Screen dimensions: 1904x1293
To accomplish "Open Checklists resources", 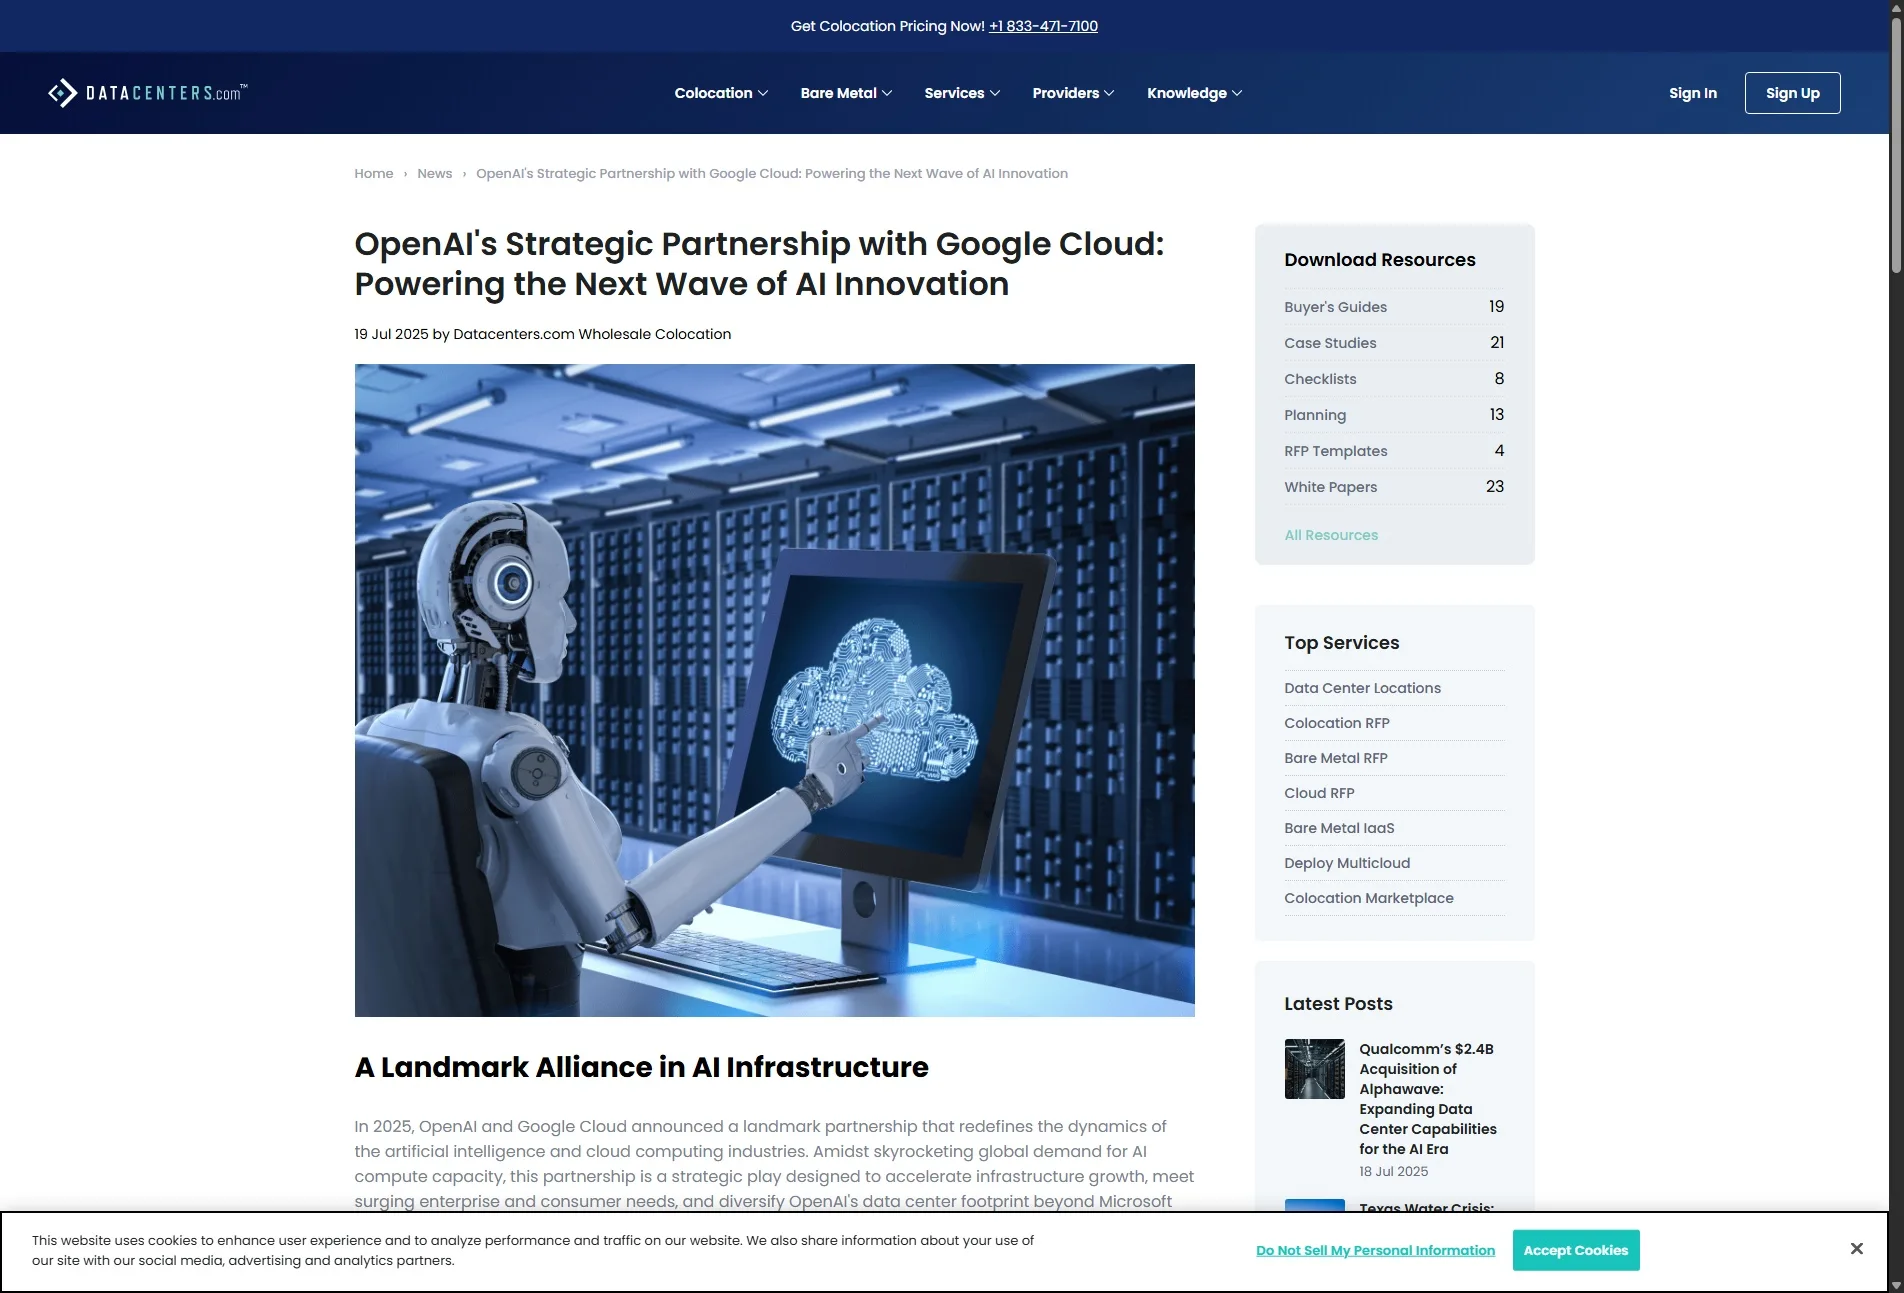I will (1320, 379).
